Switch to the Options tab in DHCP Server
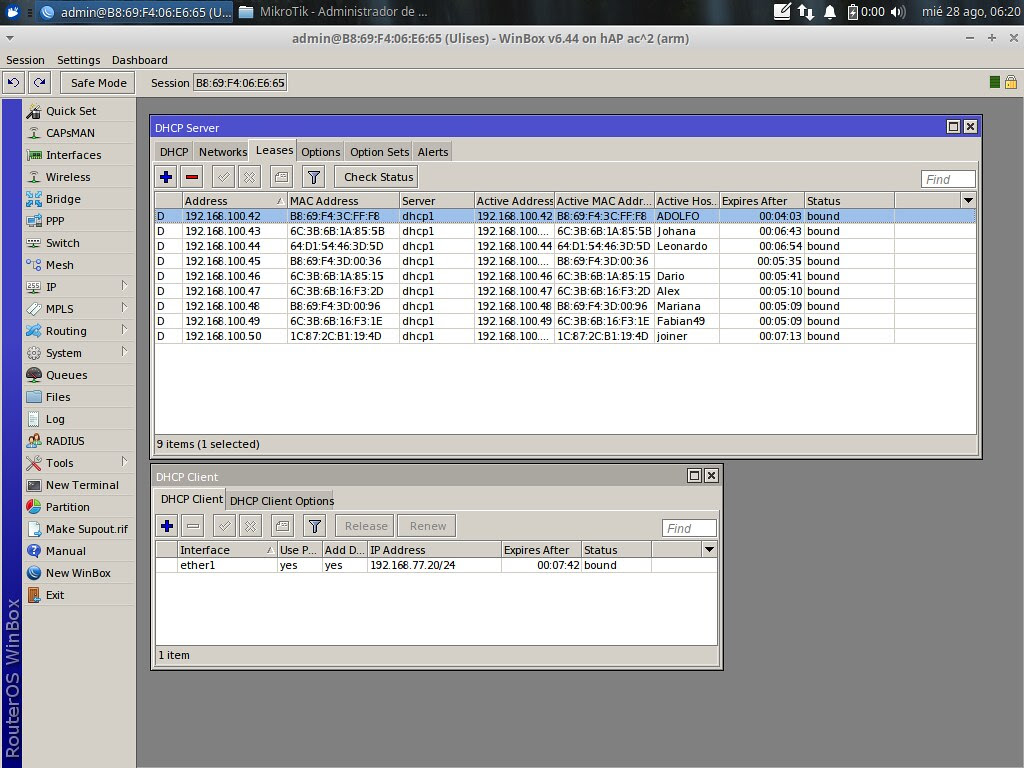Viewport: 1024px width, 768px height. coord(321,152)
